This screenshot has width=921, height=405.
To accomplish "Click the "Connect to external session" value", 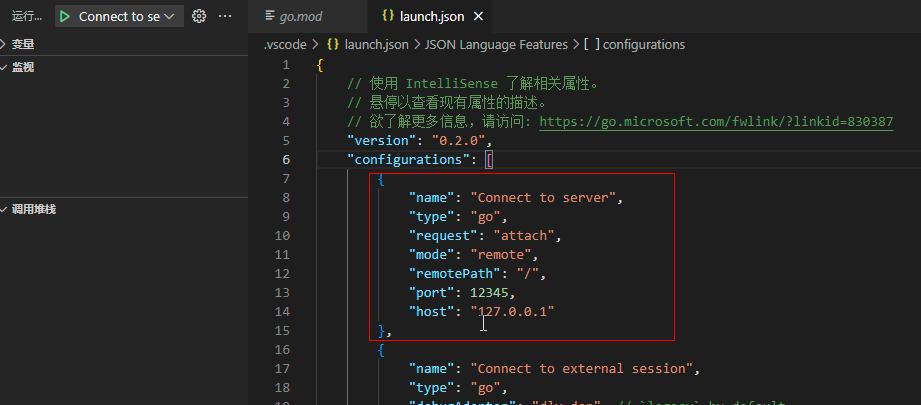I will coord(582,369).
